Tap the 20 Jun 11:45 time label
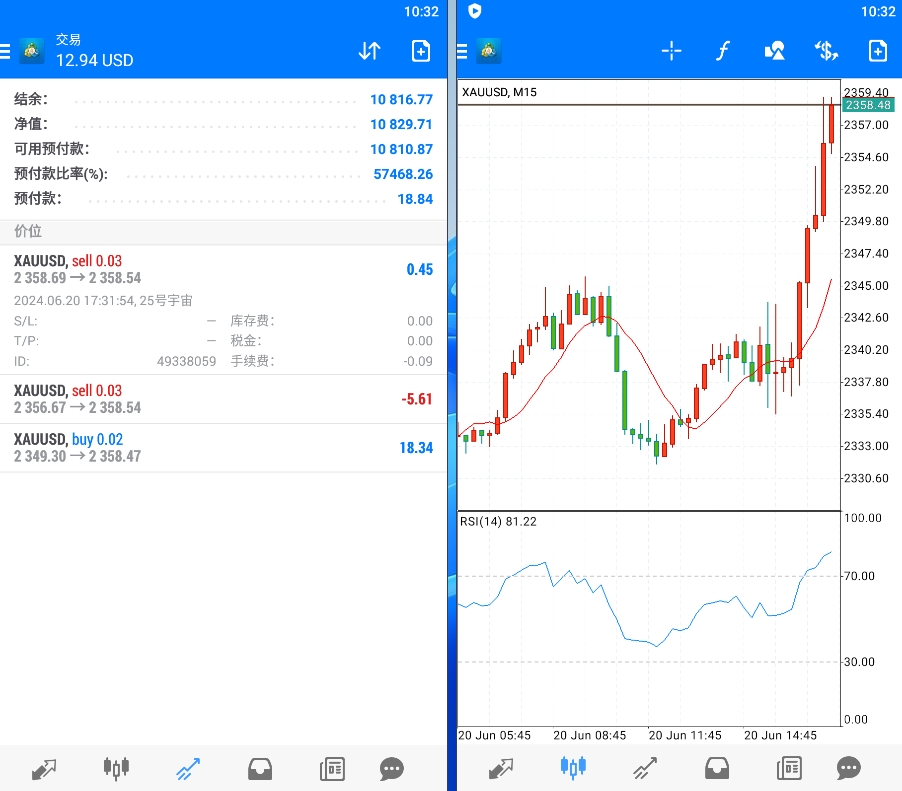The width and height of the screenshot is (902, 791). click(685, 735)
